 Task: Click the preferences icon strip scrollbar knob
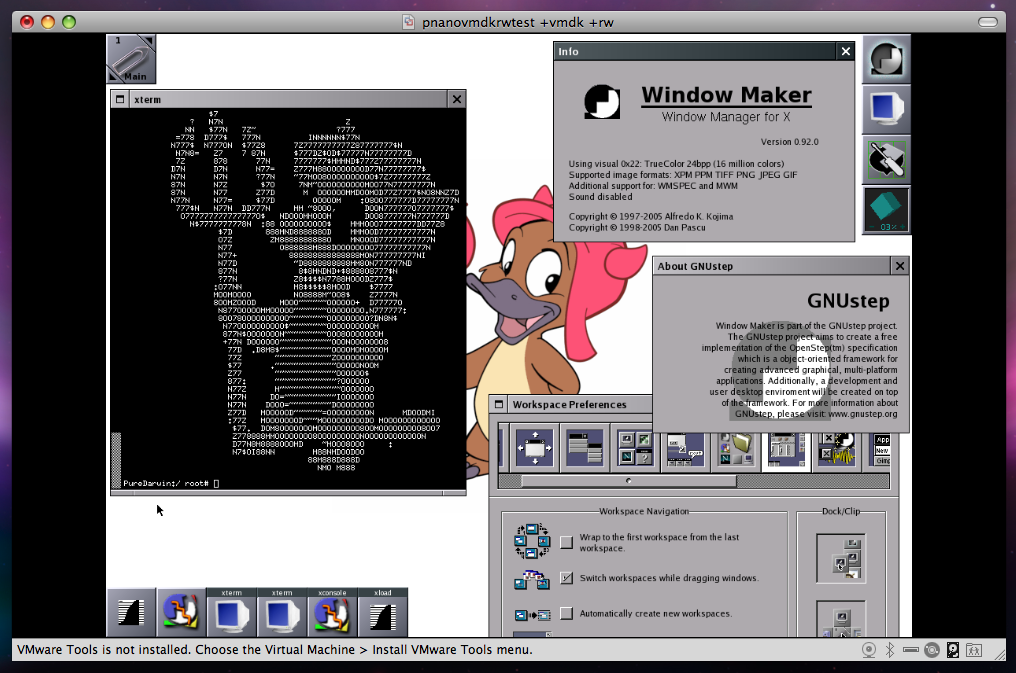(x=629, y=481)
